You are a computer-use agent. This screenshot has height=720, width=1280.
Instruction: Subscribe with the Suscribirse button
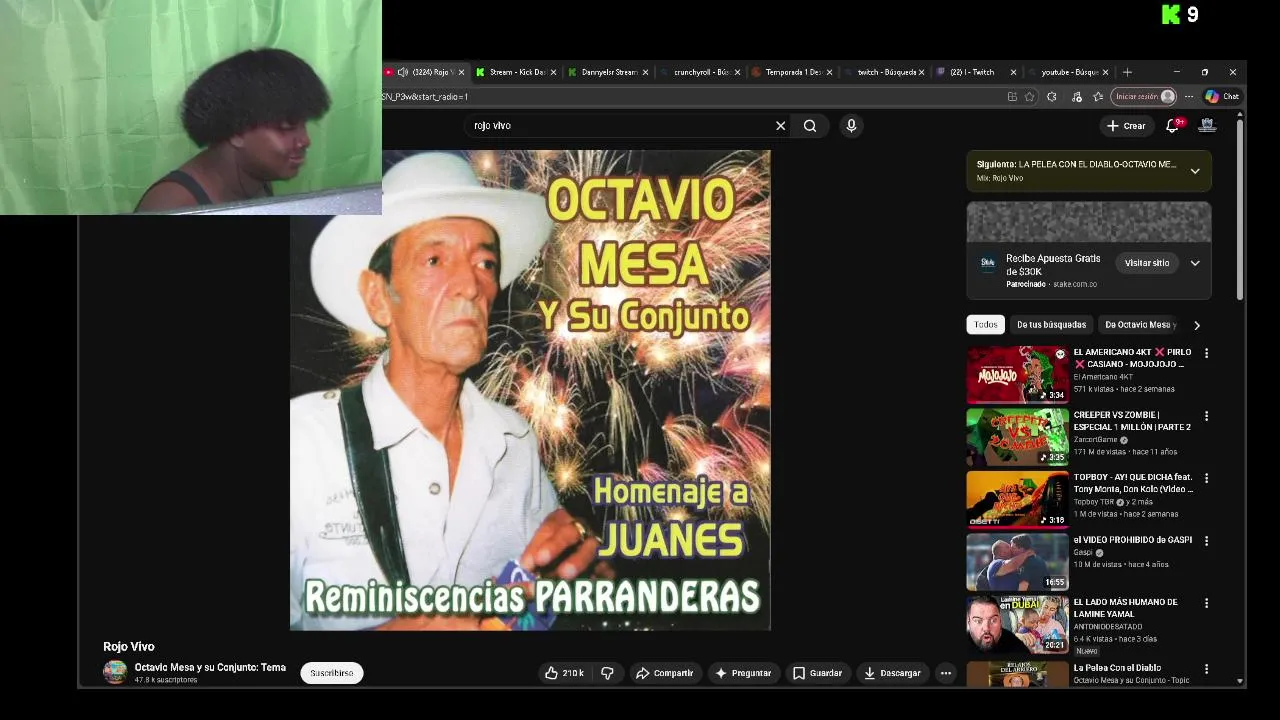[x=332, y=673]
